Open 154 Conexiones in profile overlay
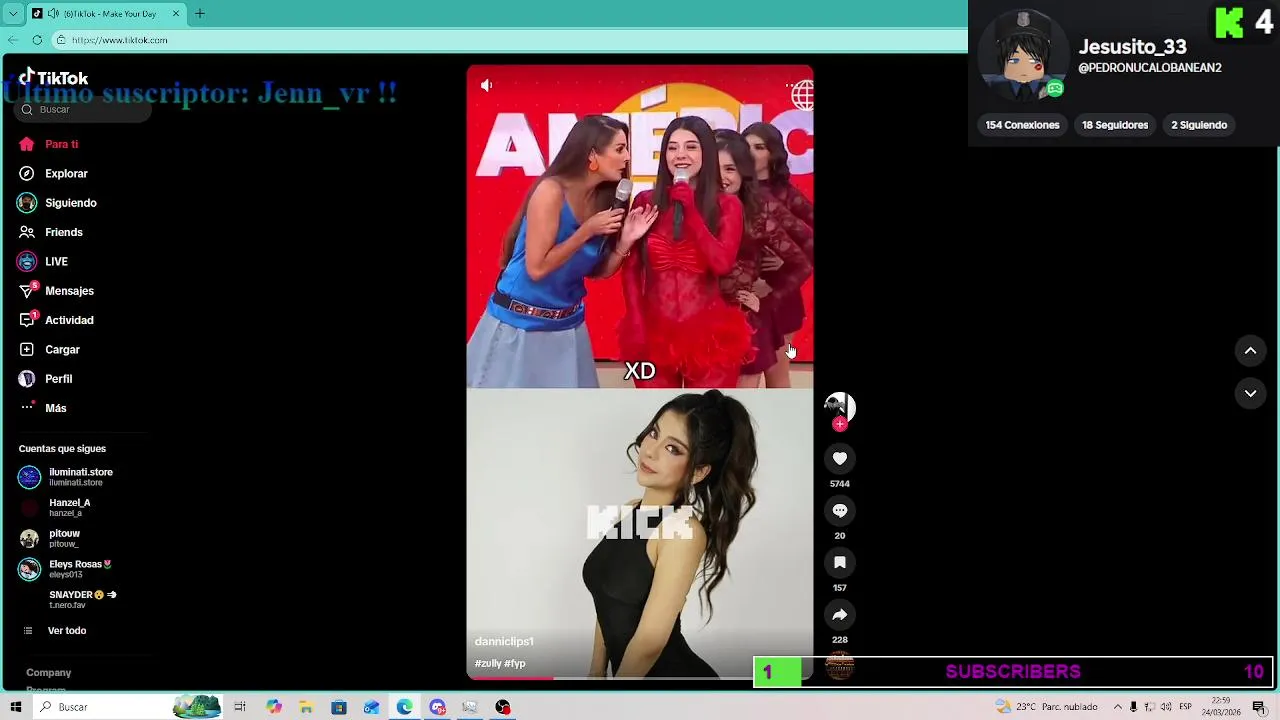1280x720 pixels. 1022,125
